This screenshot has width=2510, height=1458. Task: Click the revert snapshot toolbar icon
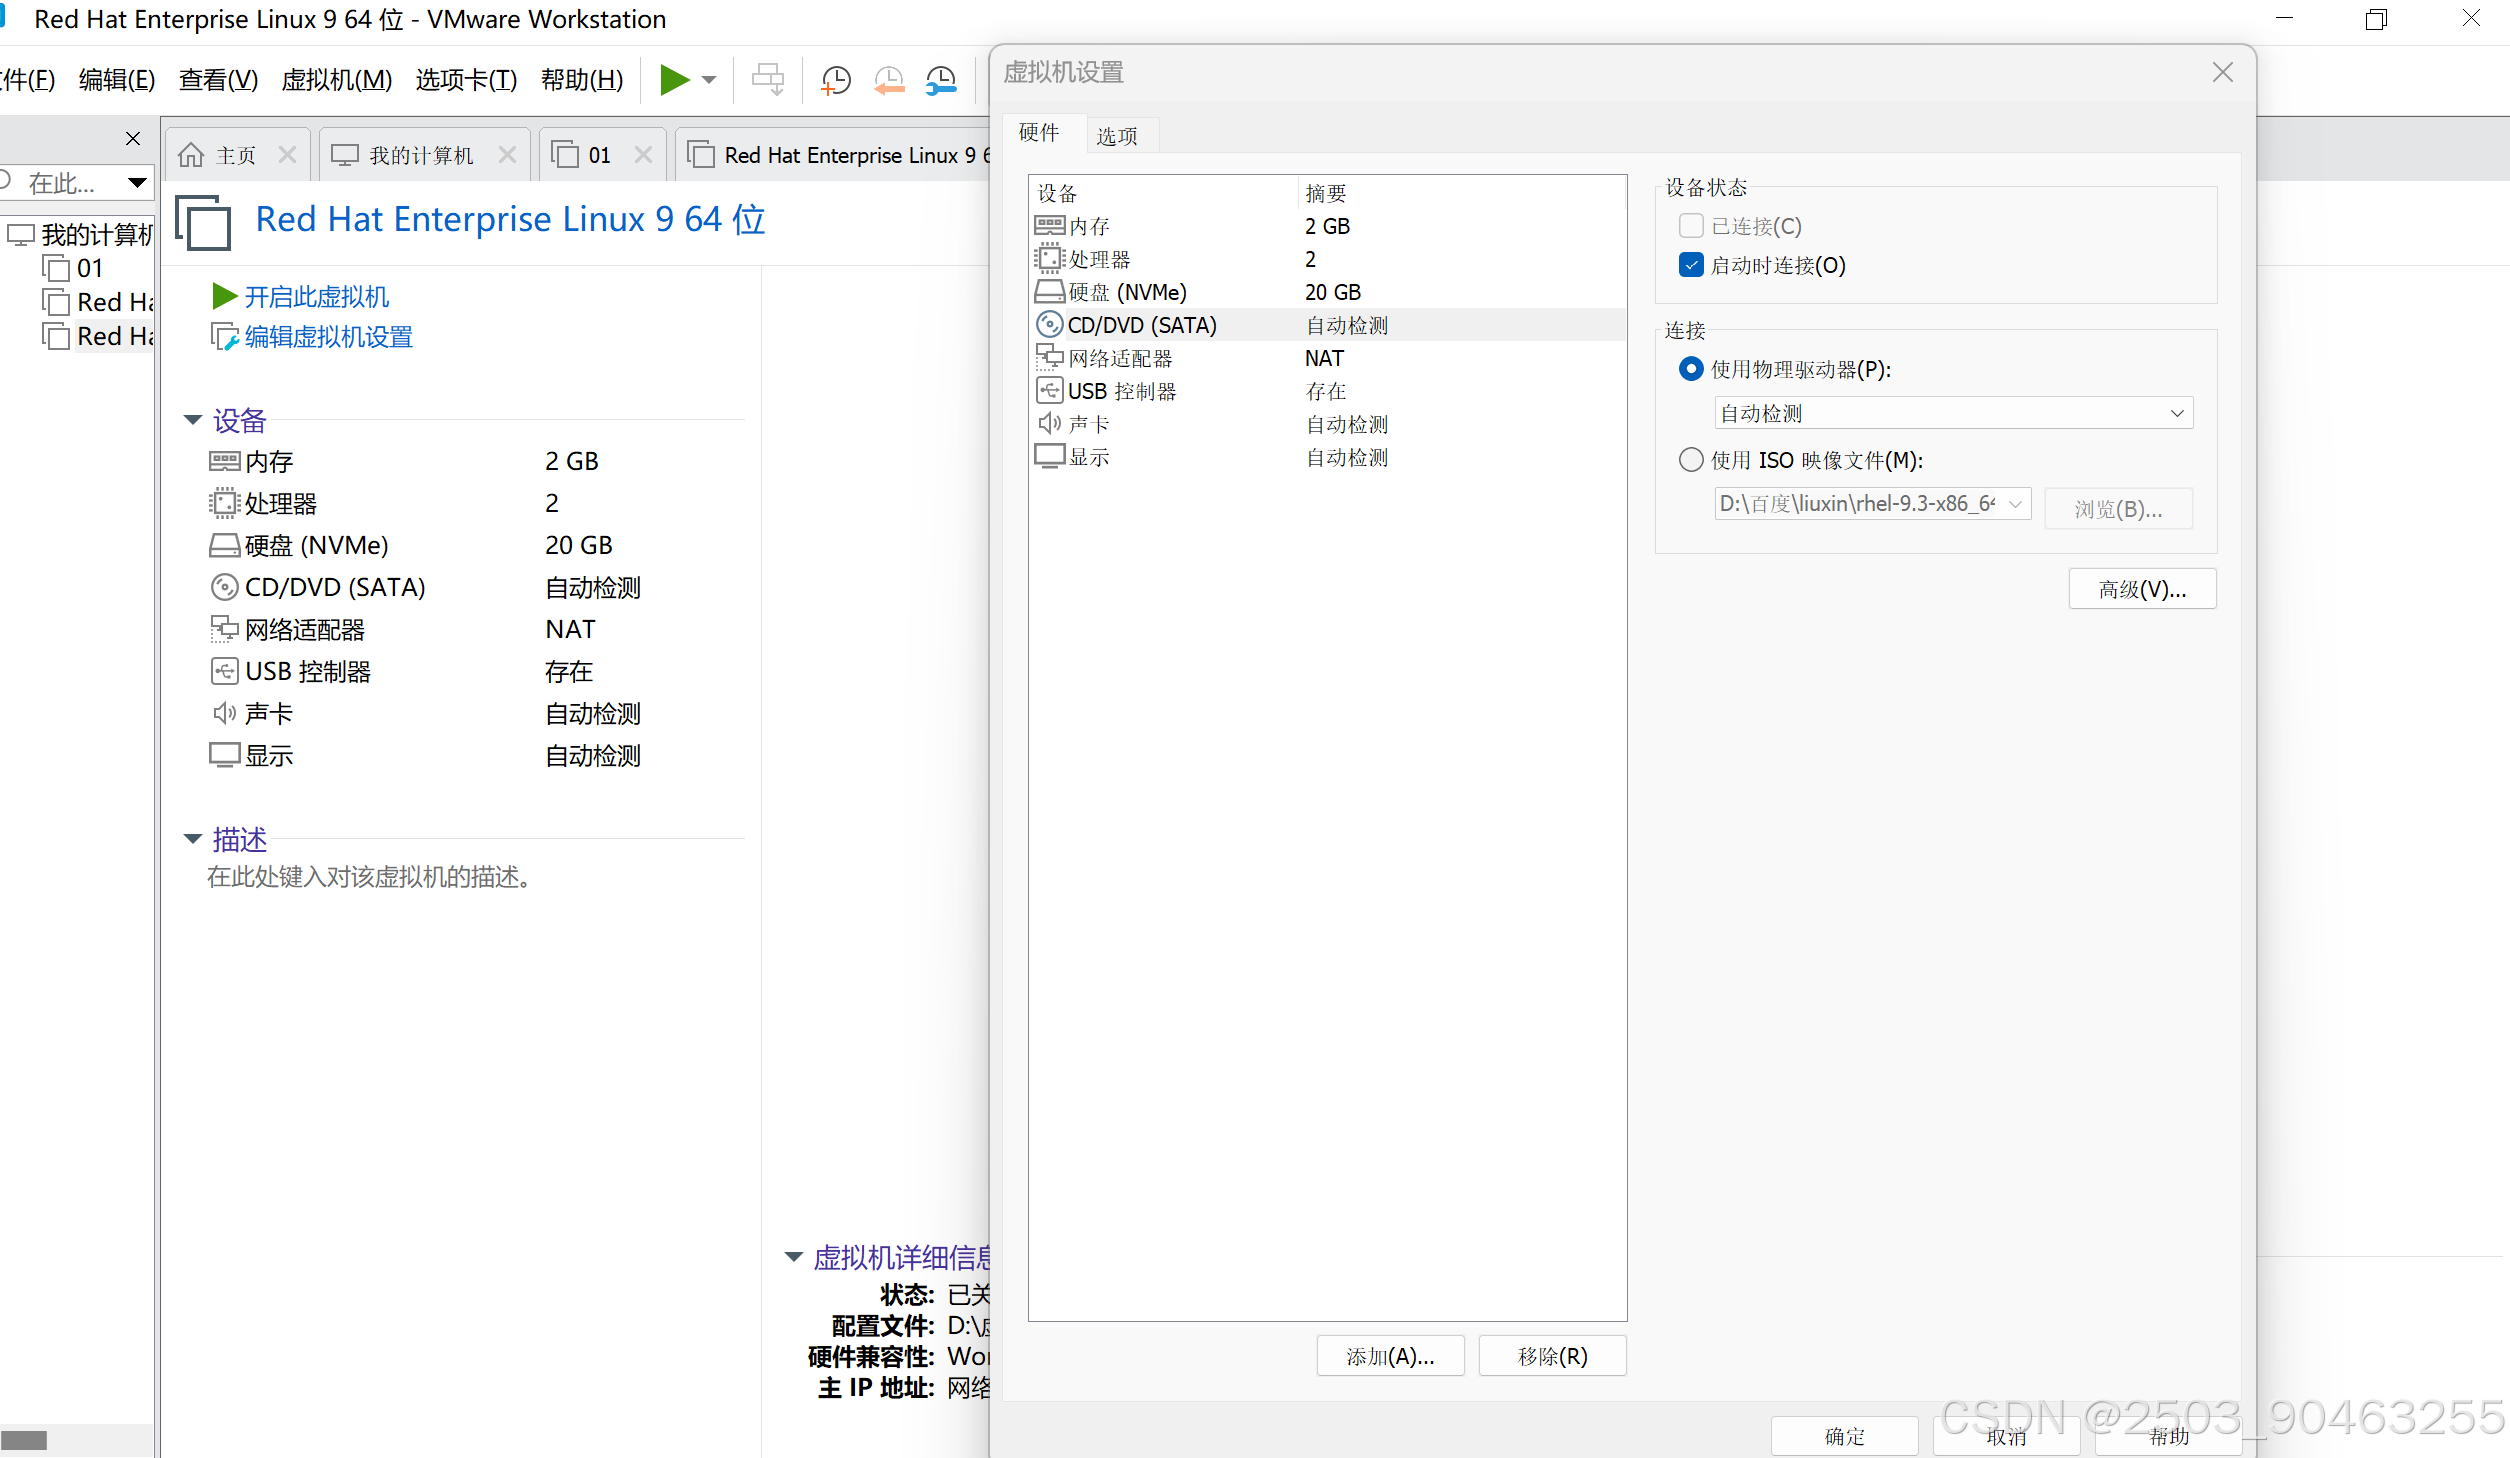889,80
